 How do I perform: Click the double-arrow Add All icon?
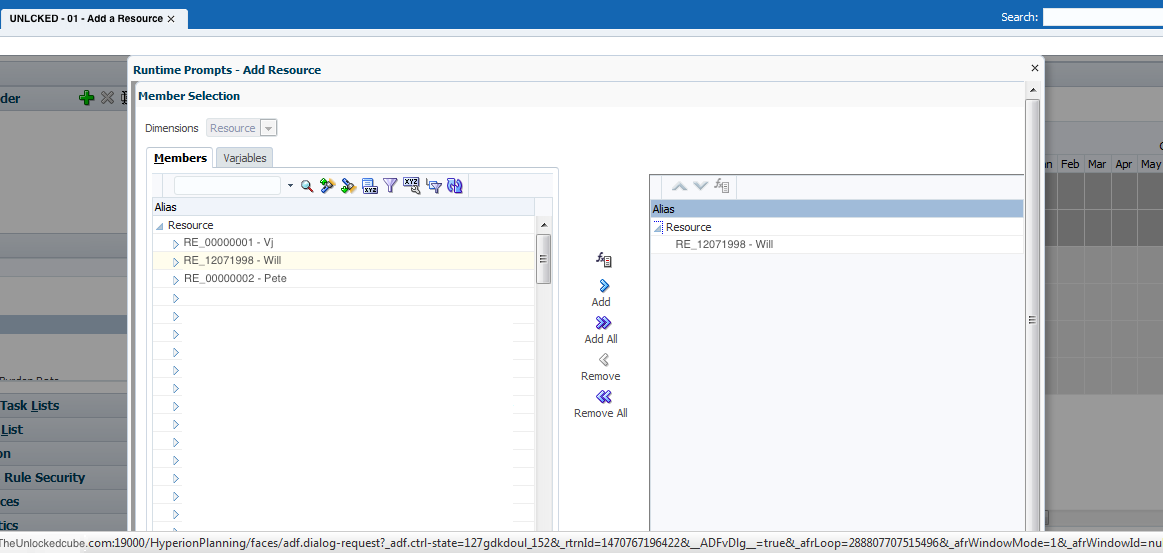pos(602,323)
